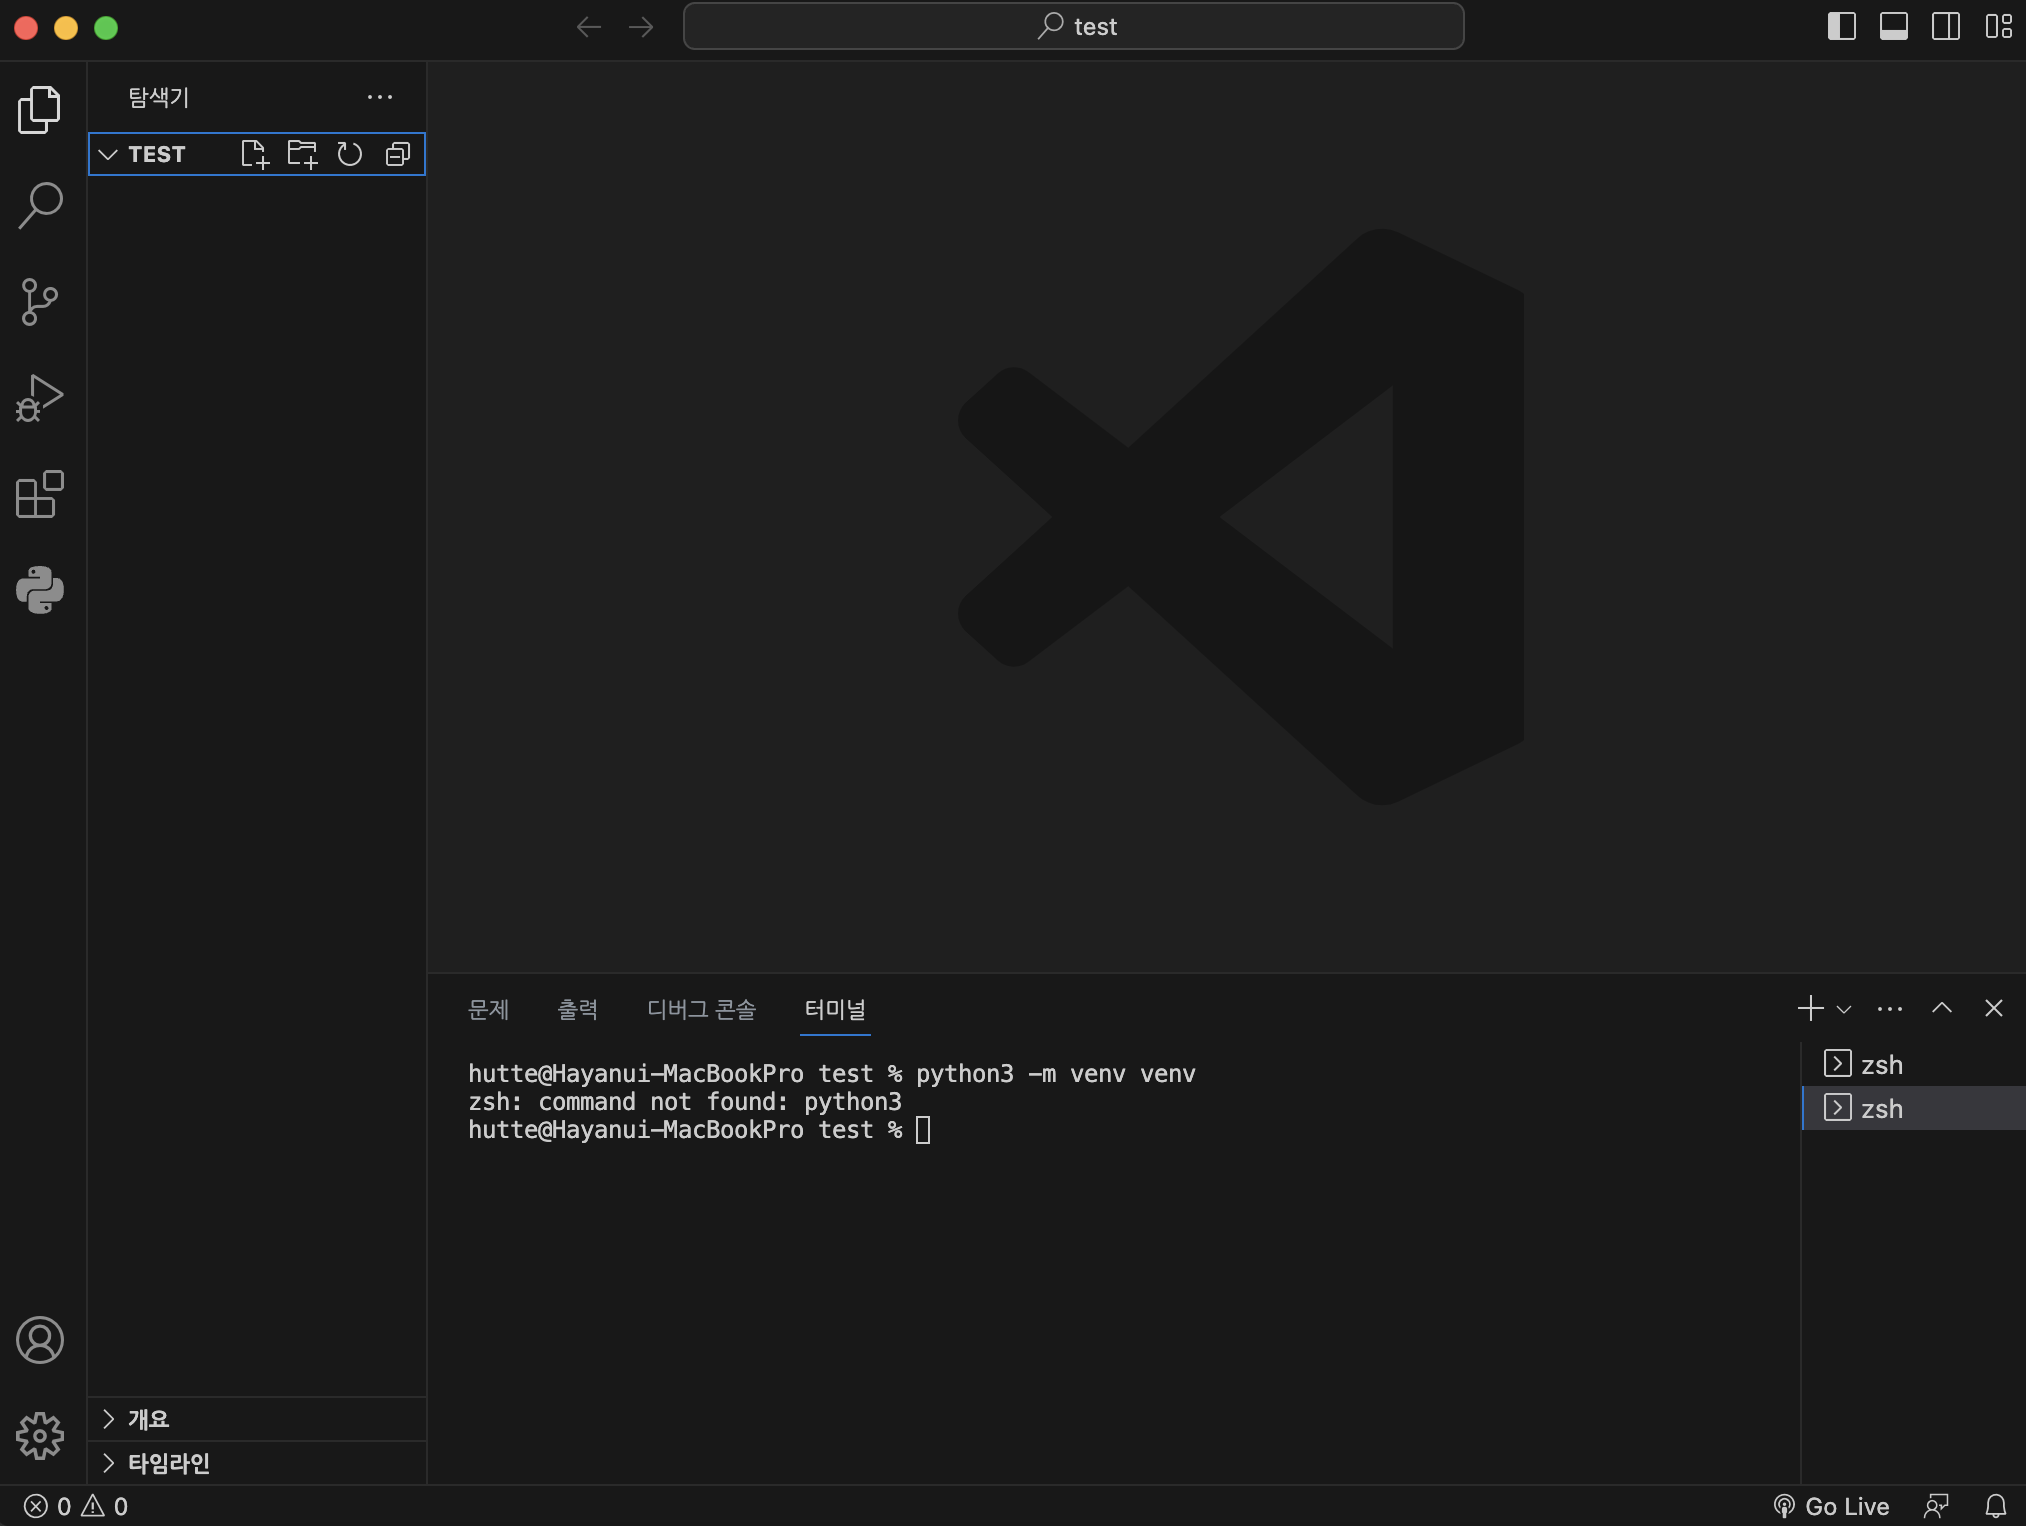Start the Go Live server
2026x1526 pixels.
coord(1831,1506)
